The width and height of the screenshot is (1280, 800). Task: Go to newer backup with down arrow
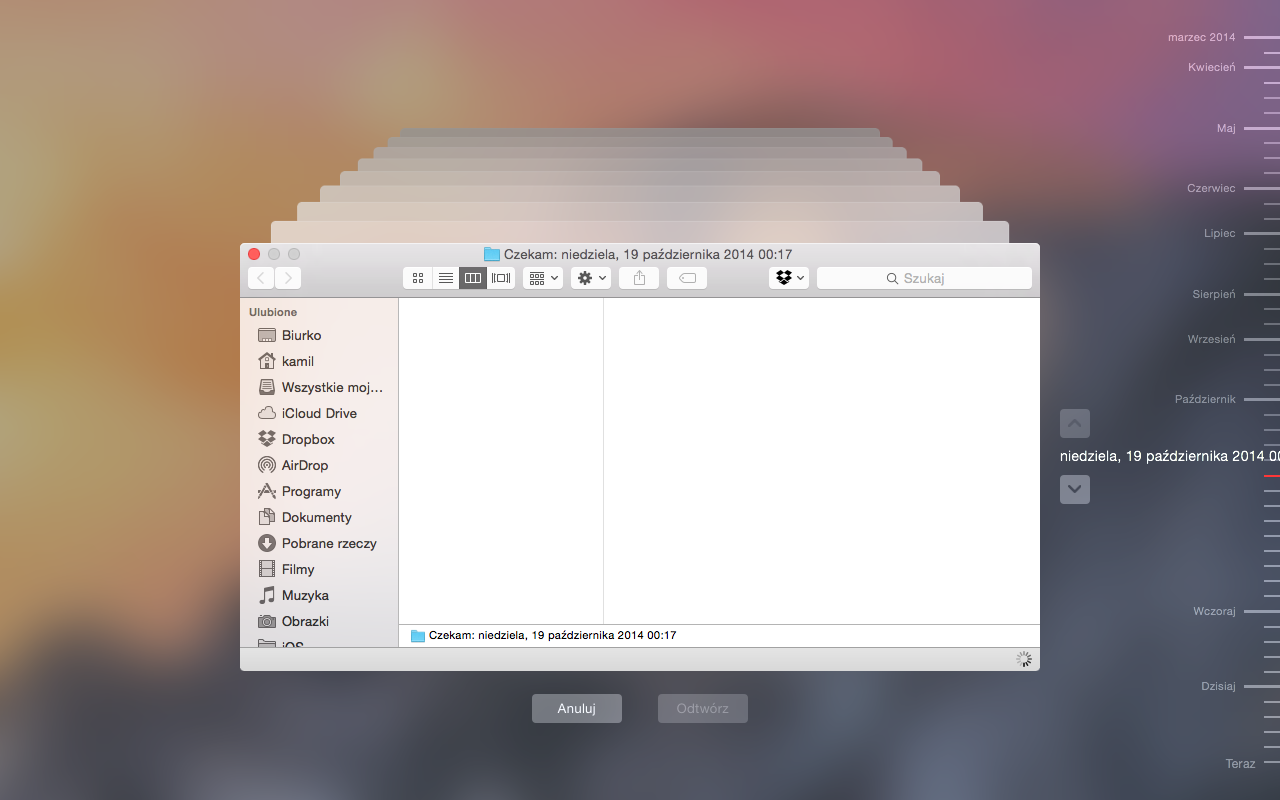pos(1075,489)
